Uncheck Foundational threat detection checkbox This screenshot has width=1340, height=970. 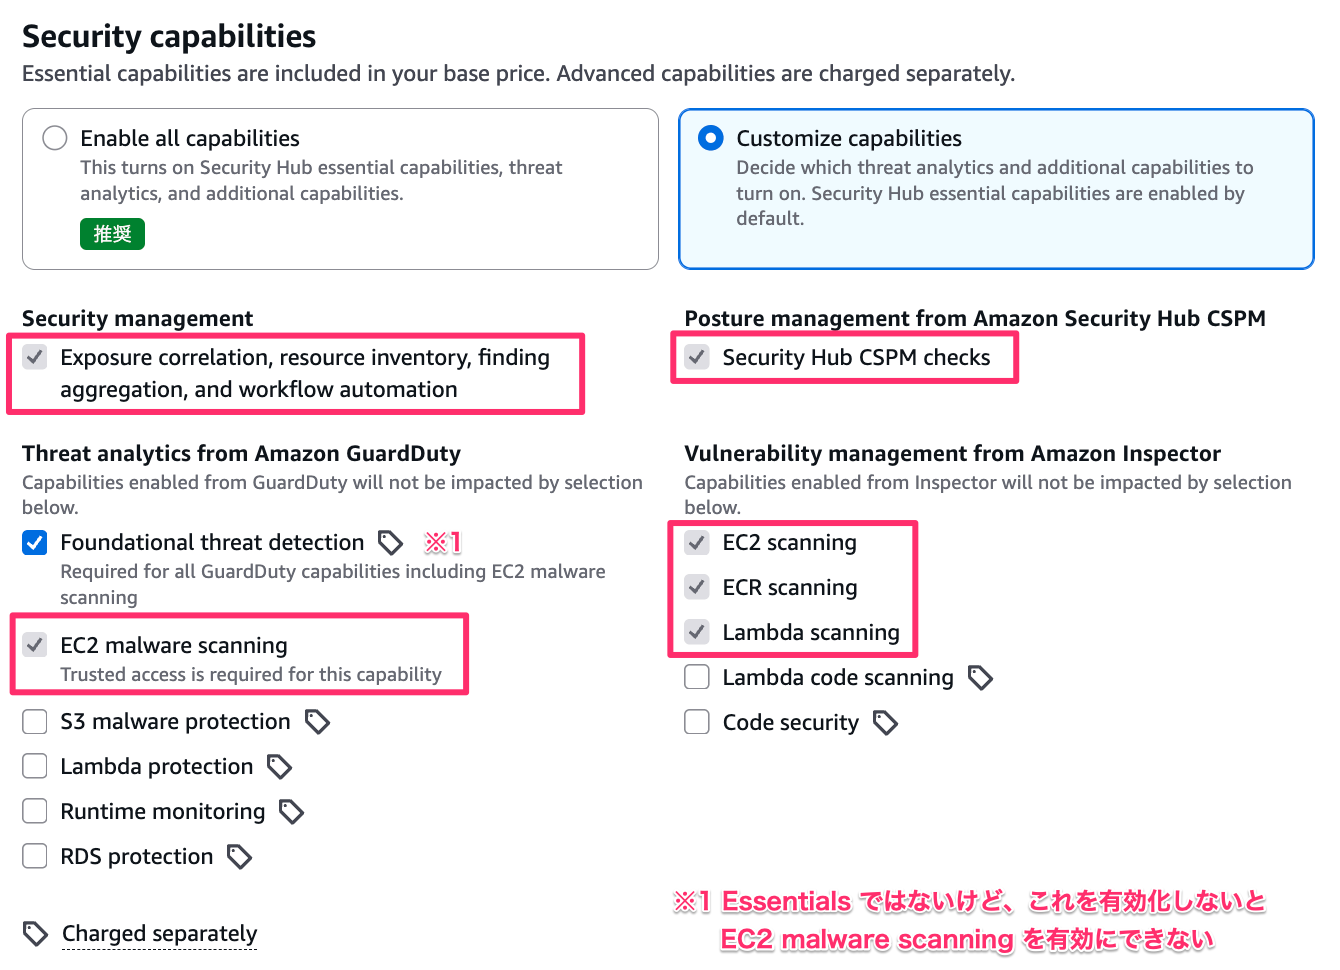[x=35, y=543]
